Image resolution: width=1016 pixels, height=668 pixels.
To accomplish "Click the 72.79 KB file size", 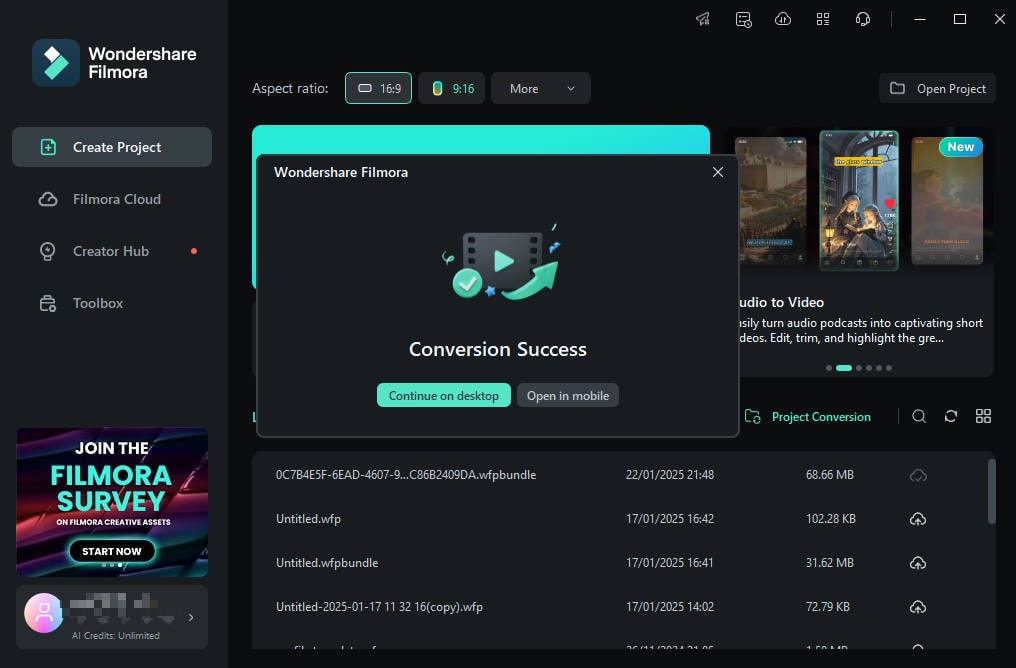I will (x=828, y=607).
